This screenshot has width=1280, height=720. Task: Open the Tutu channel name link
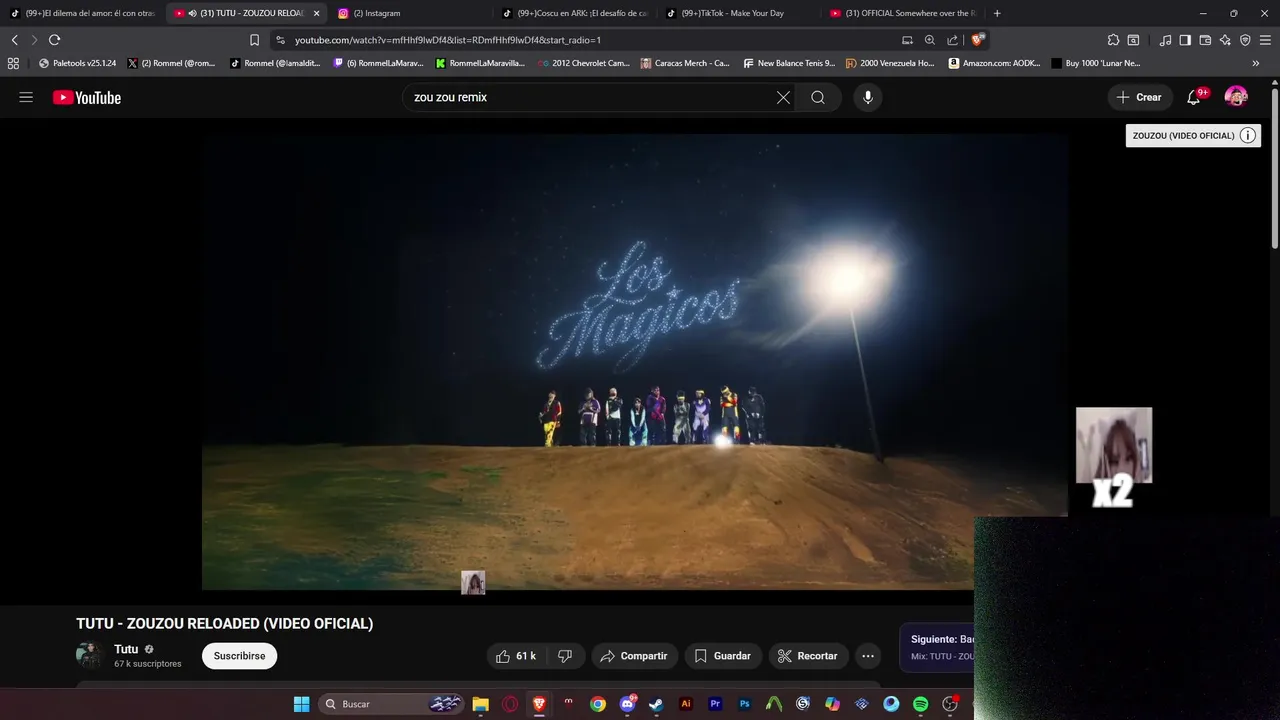pos(126,649)
